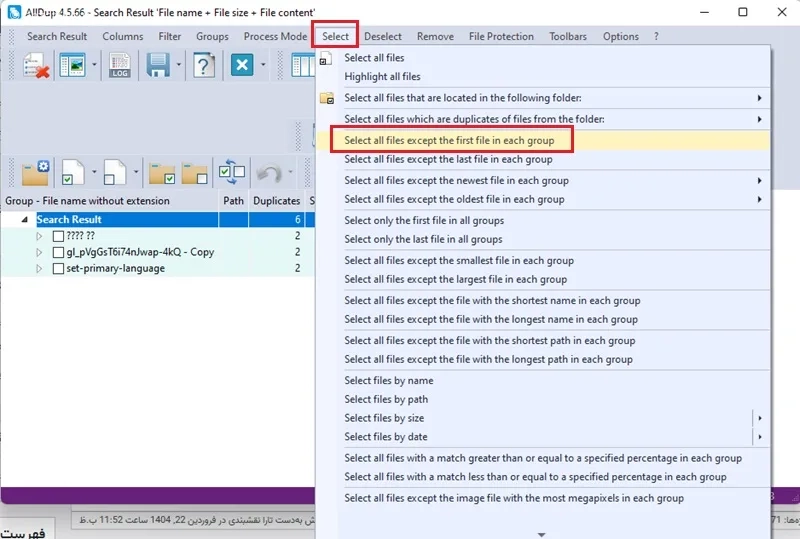
Task: Open the preview pane view icon
Action: tap(72, 65)
